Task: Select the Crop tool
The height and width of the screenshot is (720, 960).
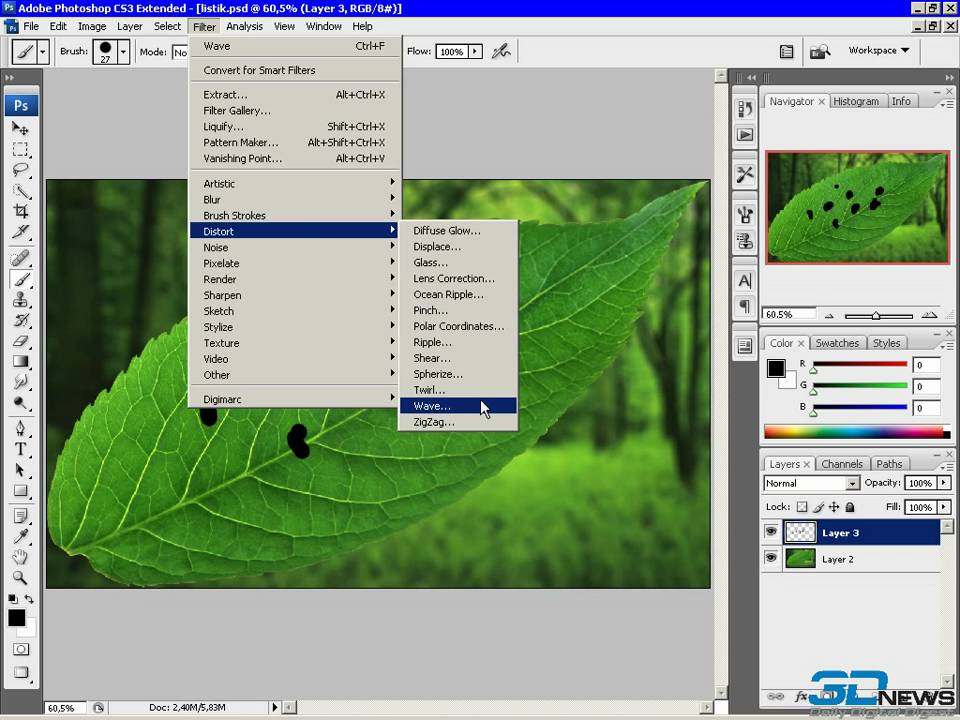Action: coord(20,211)
